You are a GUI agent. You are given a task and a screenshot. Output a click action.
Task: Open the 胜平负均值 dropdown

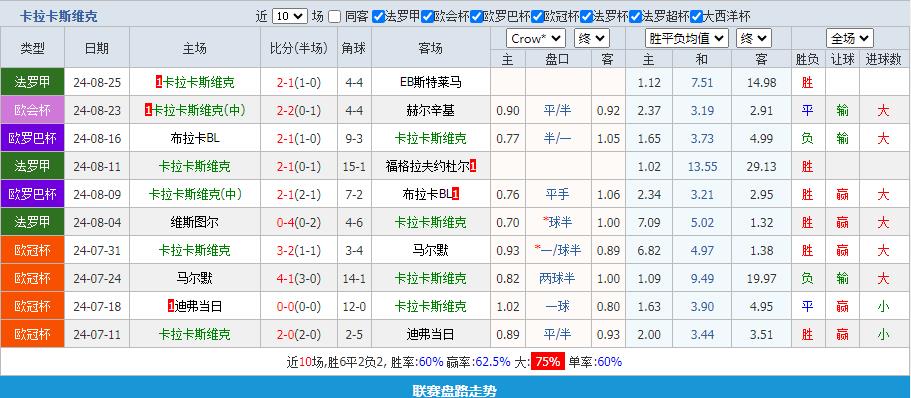(687, 39)
